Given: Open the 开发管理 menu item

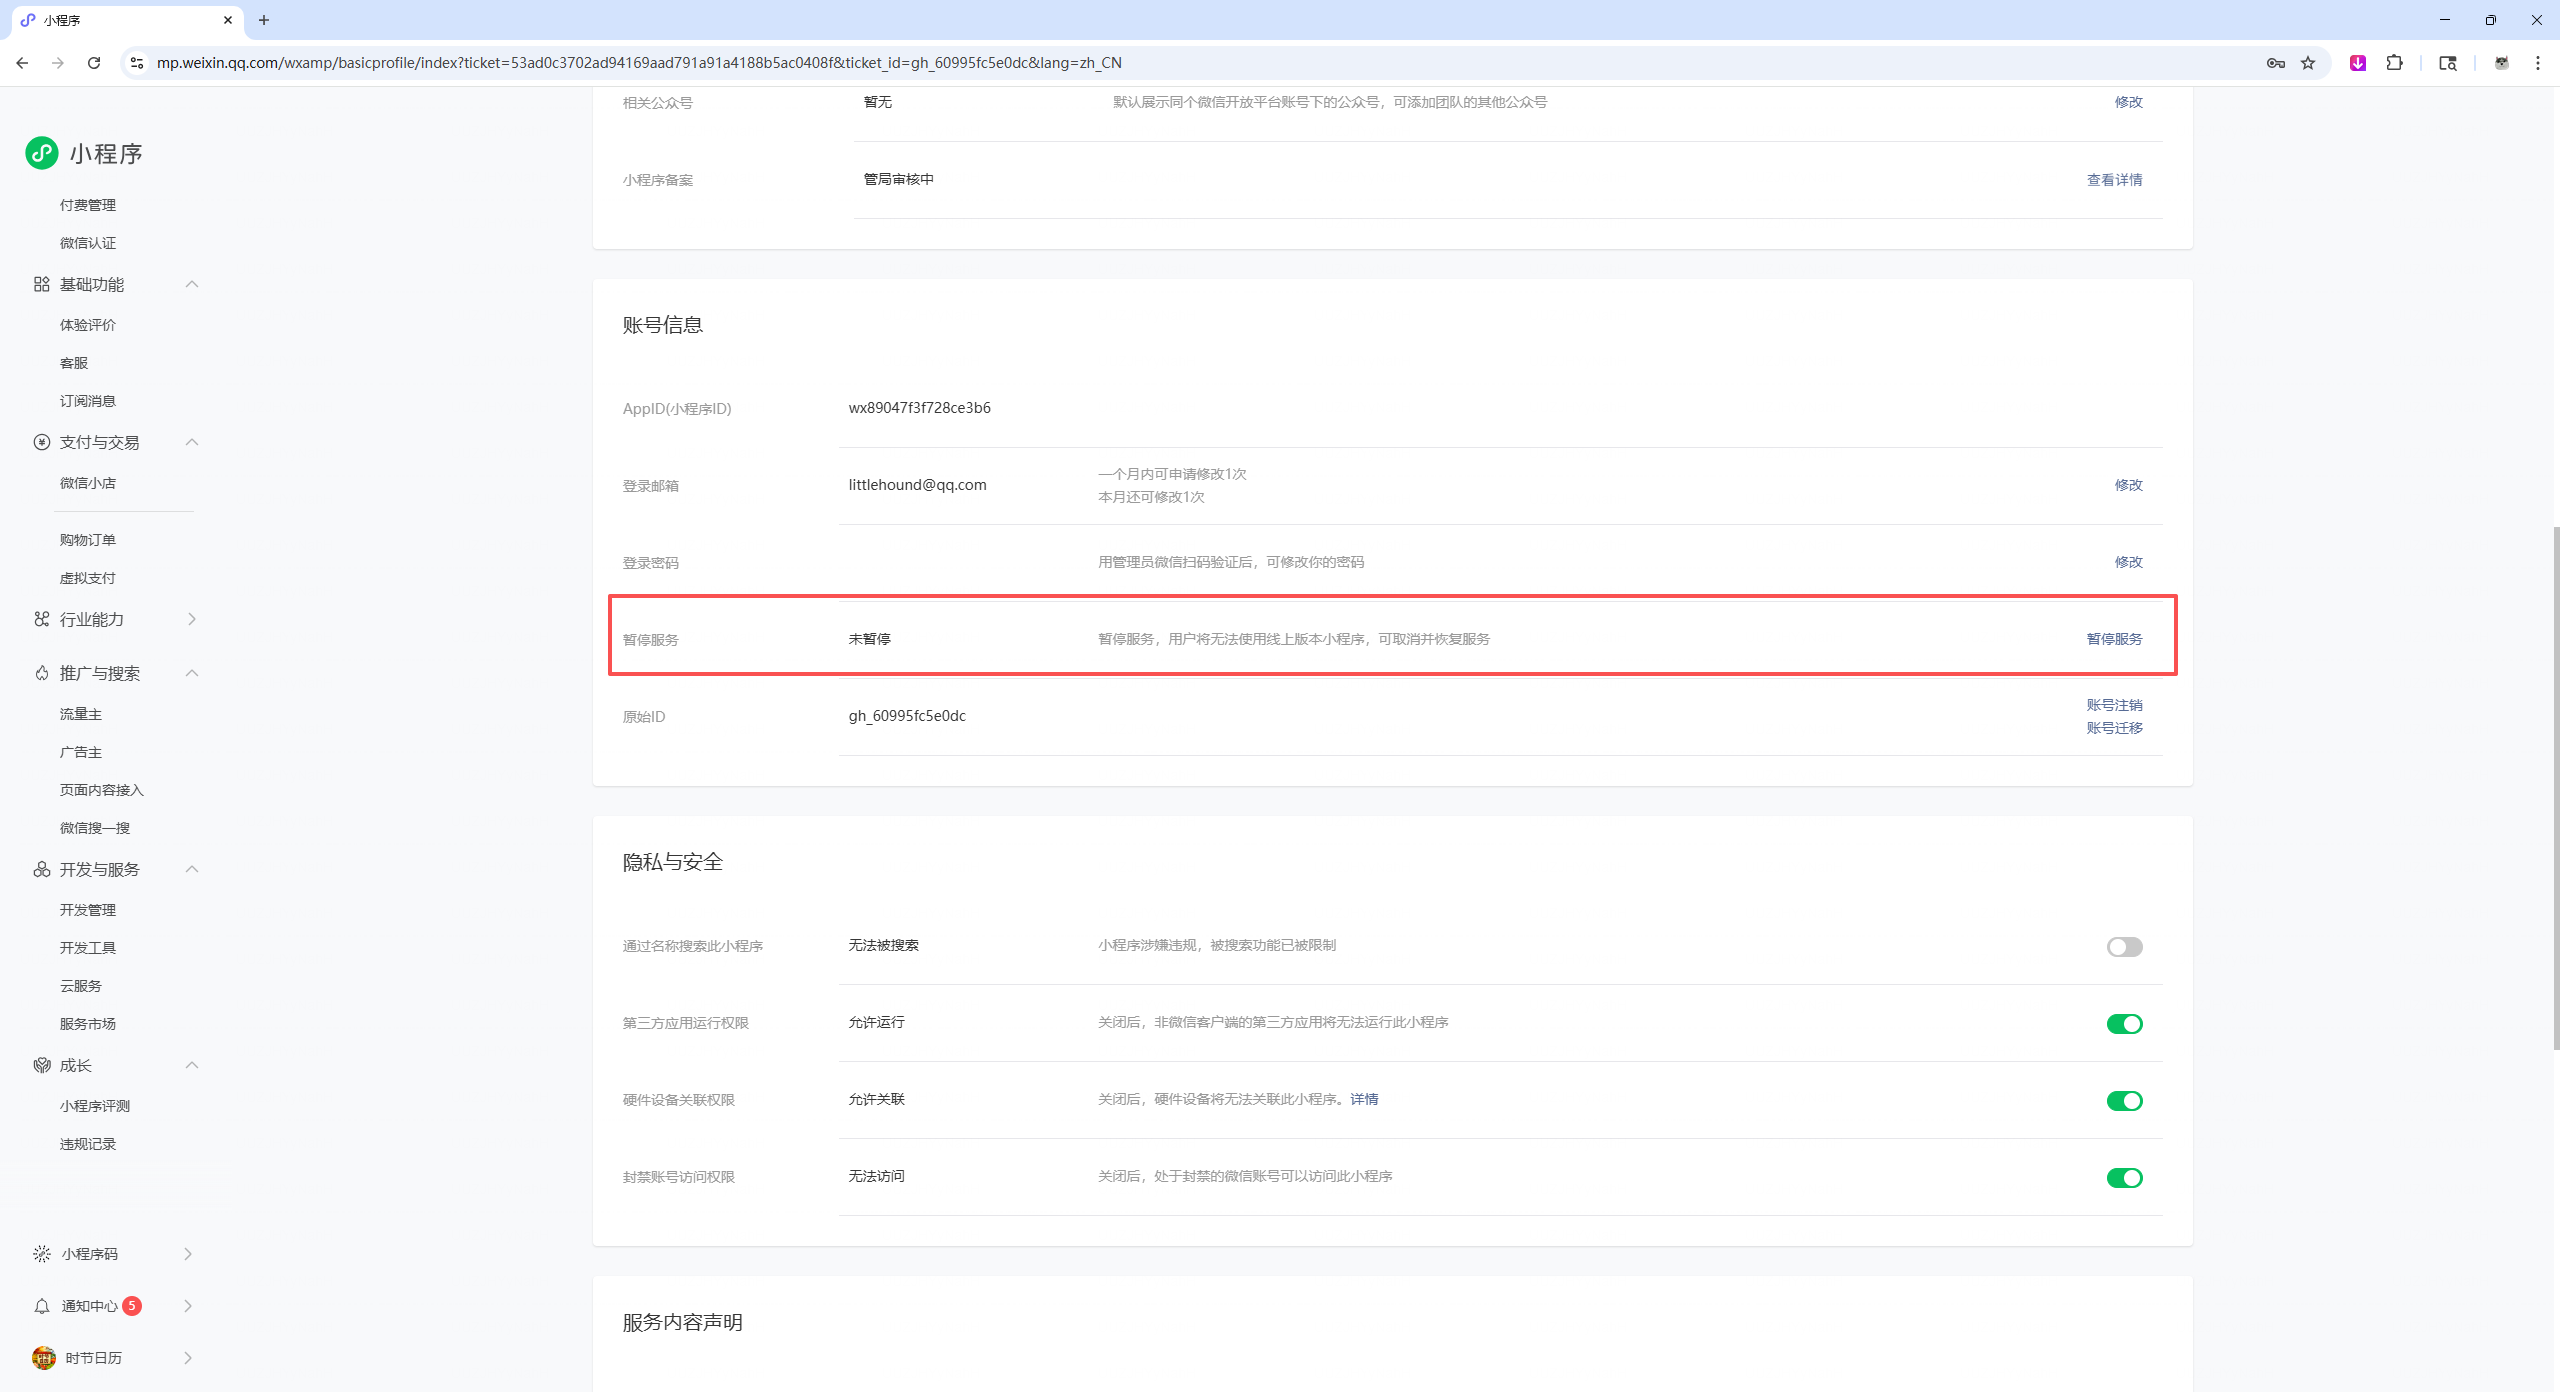Looking at the screenshot, I should [x=88, y=910].
